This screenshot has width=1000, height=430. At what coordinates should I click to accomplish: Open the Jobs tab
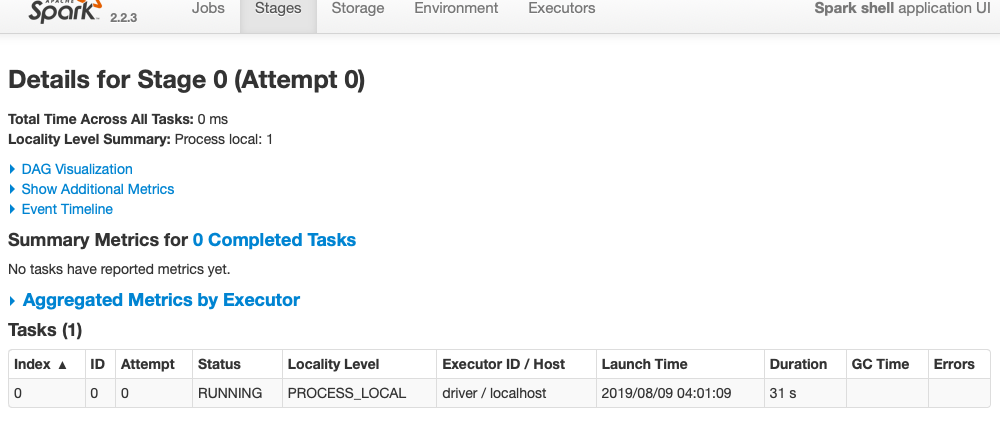point(208,8)
